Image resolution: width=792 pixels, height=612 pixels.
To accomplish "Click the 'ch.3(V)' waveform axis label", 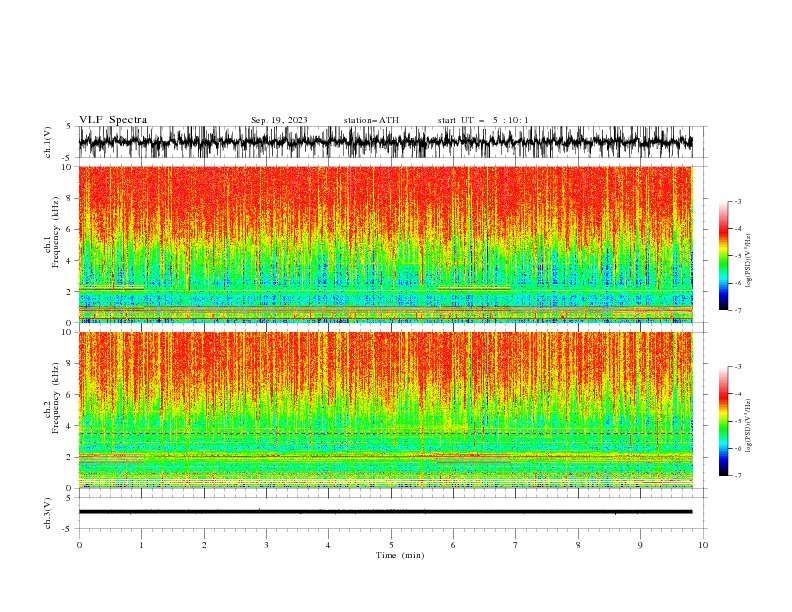I will pos(48,513).
